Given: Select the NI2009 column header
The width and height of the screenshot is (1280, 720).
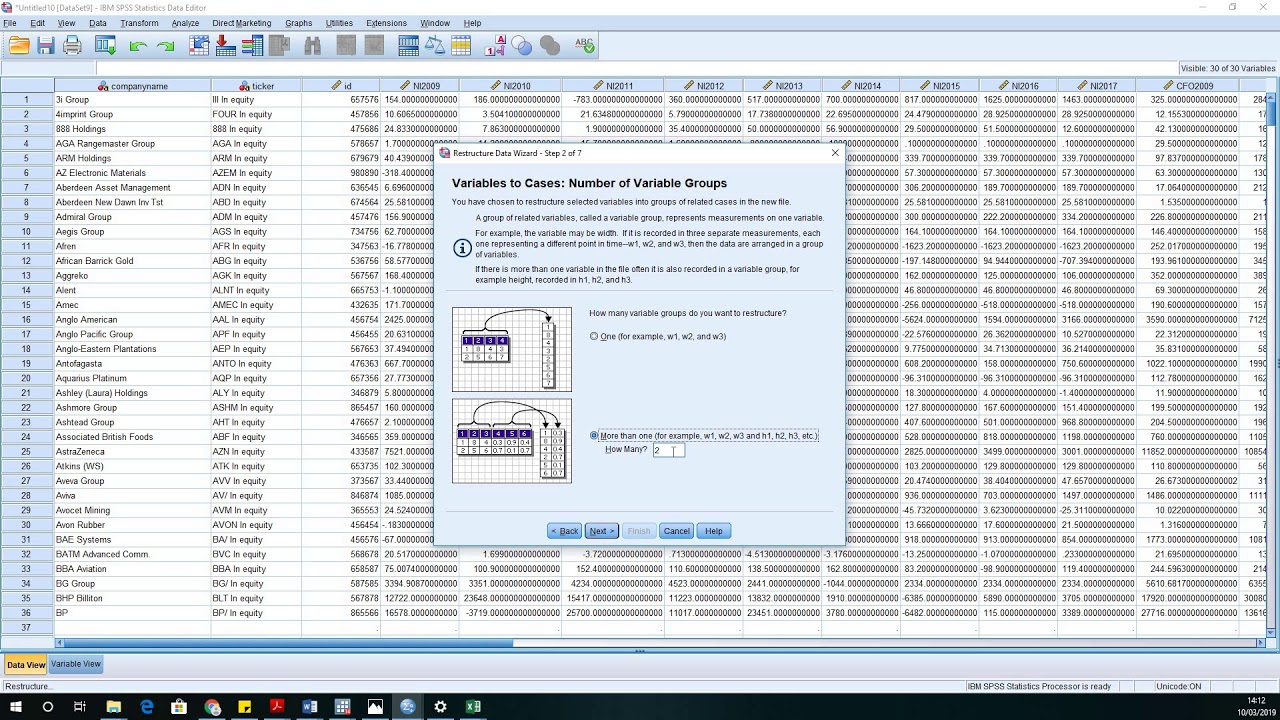Looking at the screenshot, I should (420, 86).
